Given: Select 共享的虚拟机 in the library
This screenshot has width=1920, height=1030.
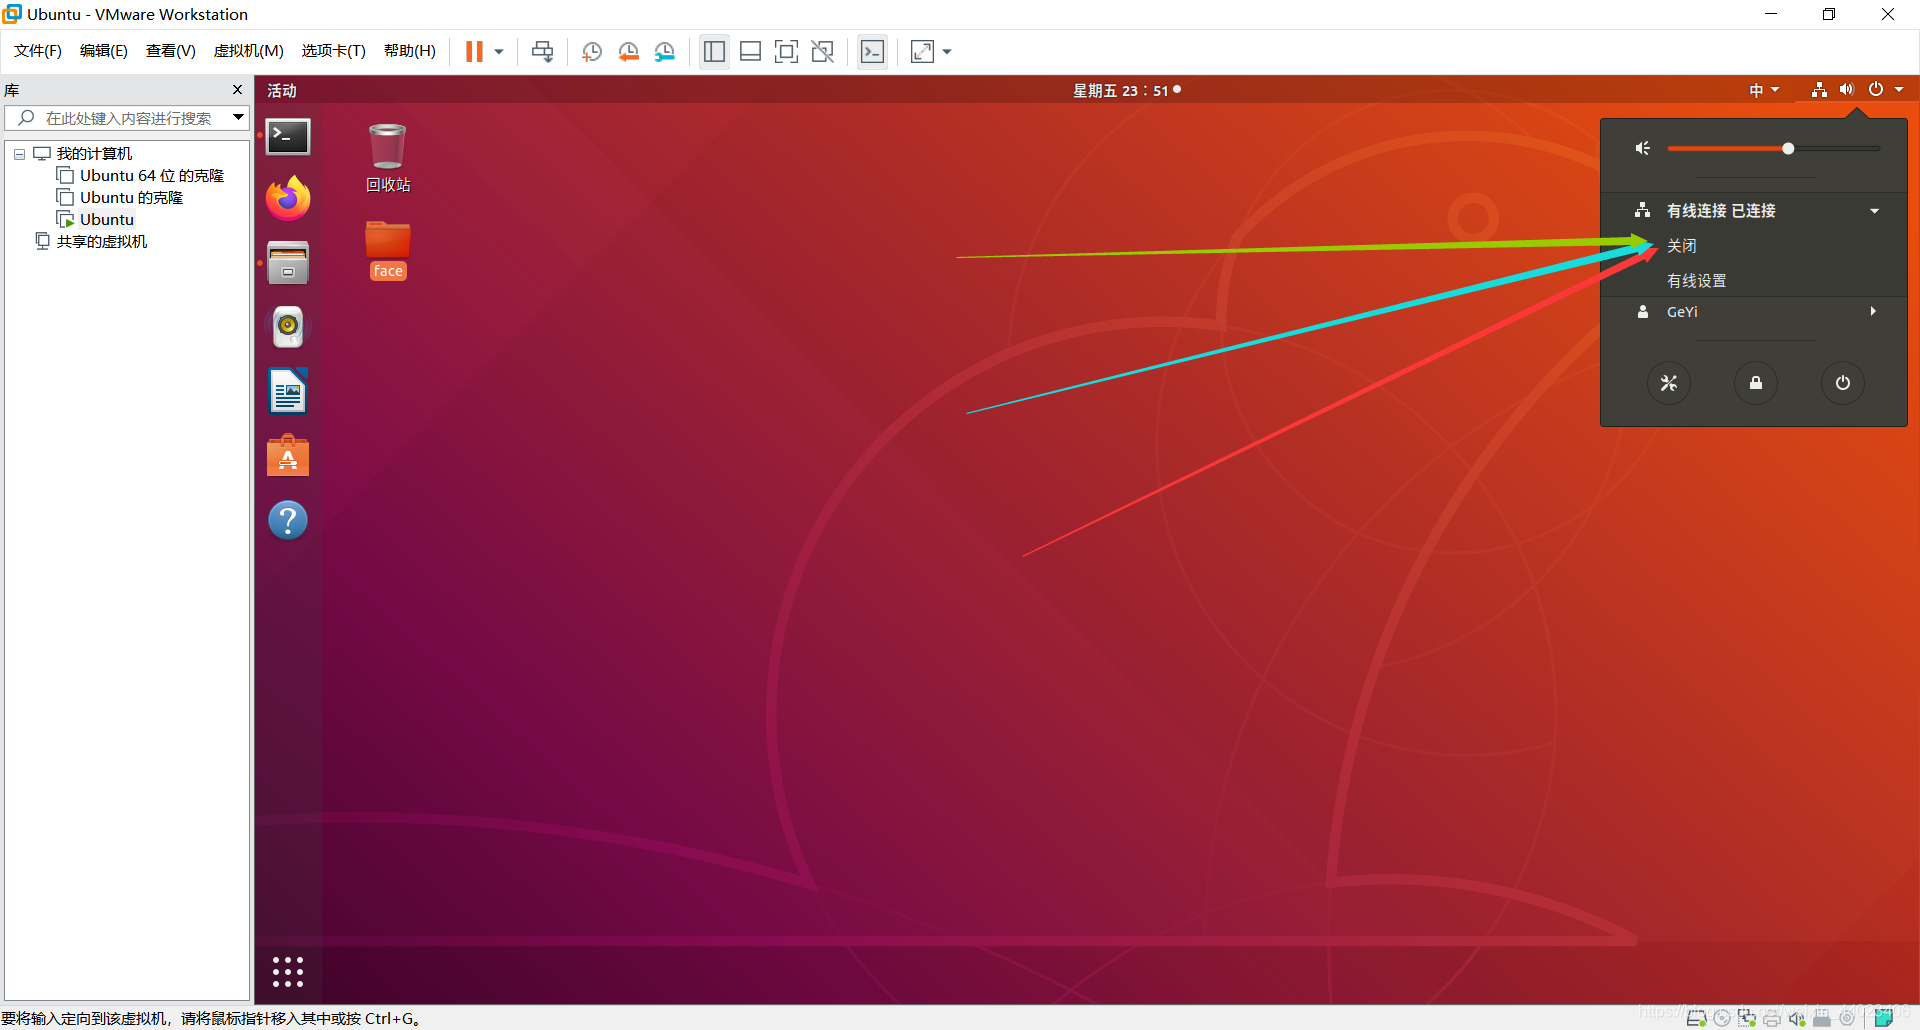Looking at the screenshot, I should pos(102,242).
